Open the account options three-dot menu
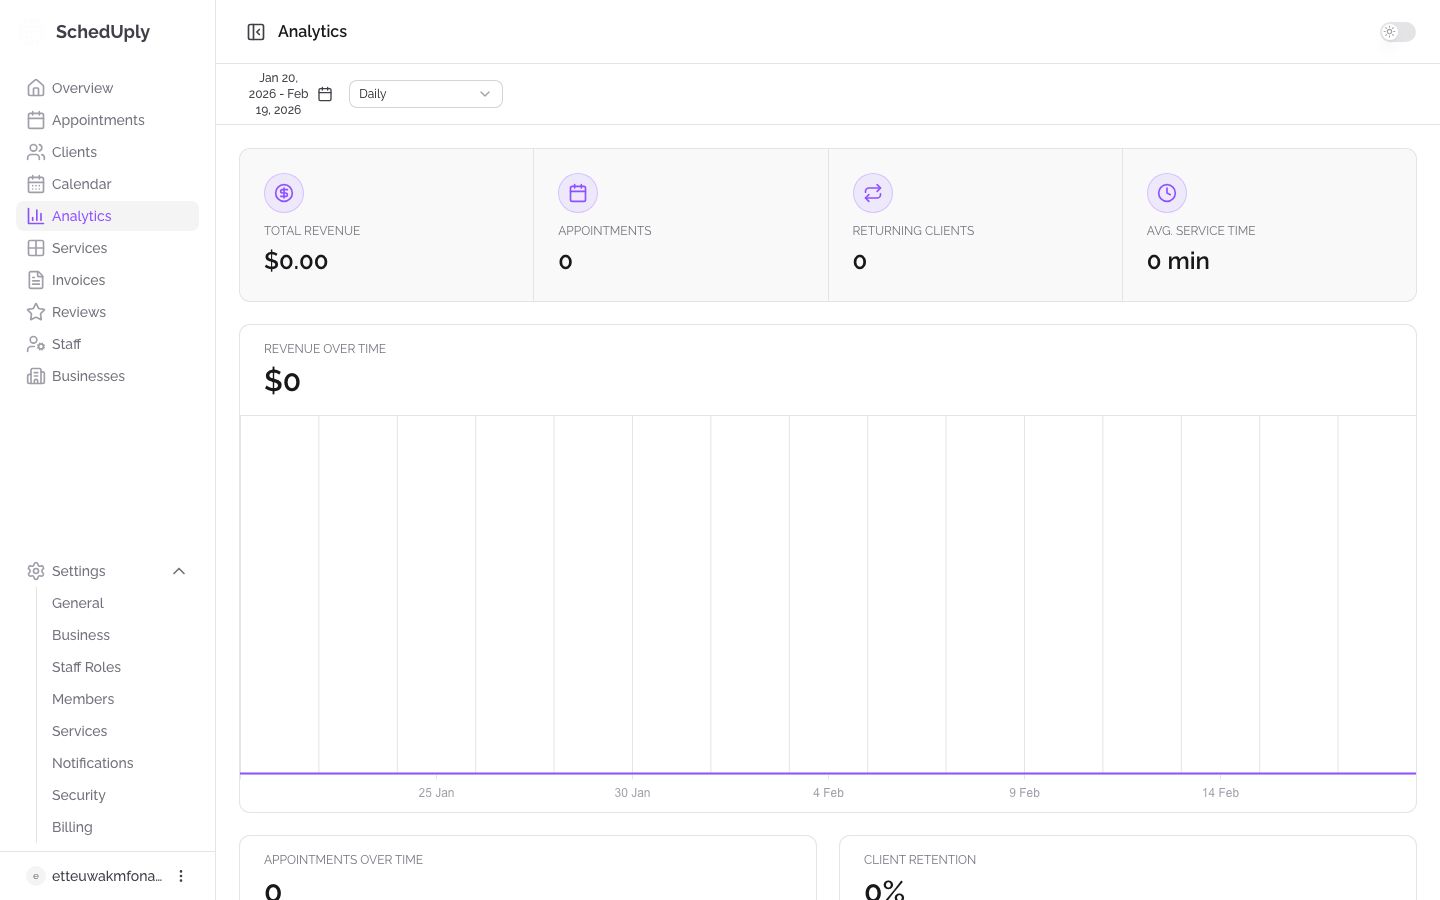The width and height of the screenshot is (1440, 900). 181,876
